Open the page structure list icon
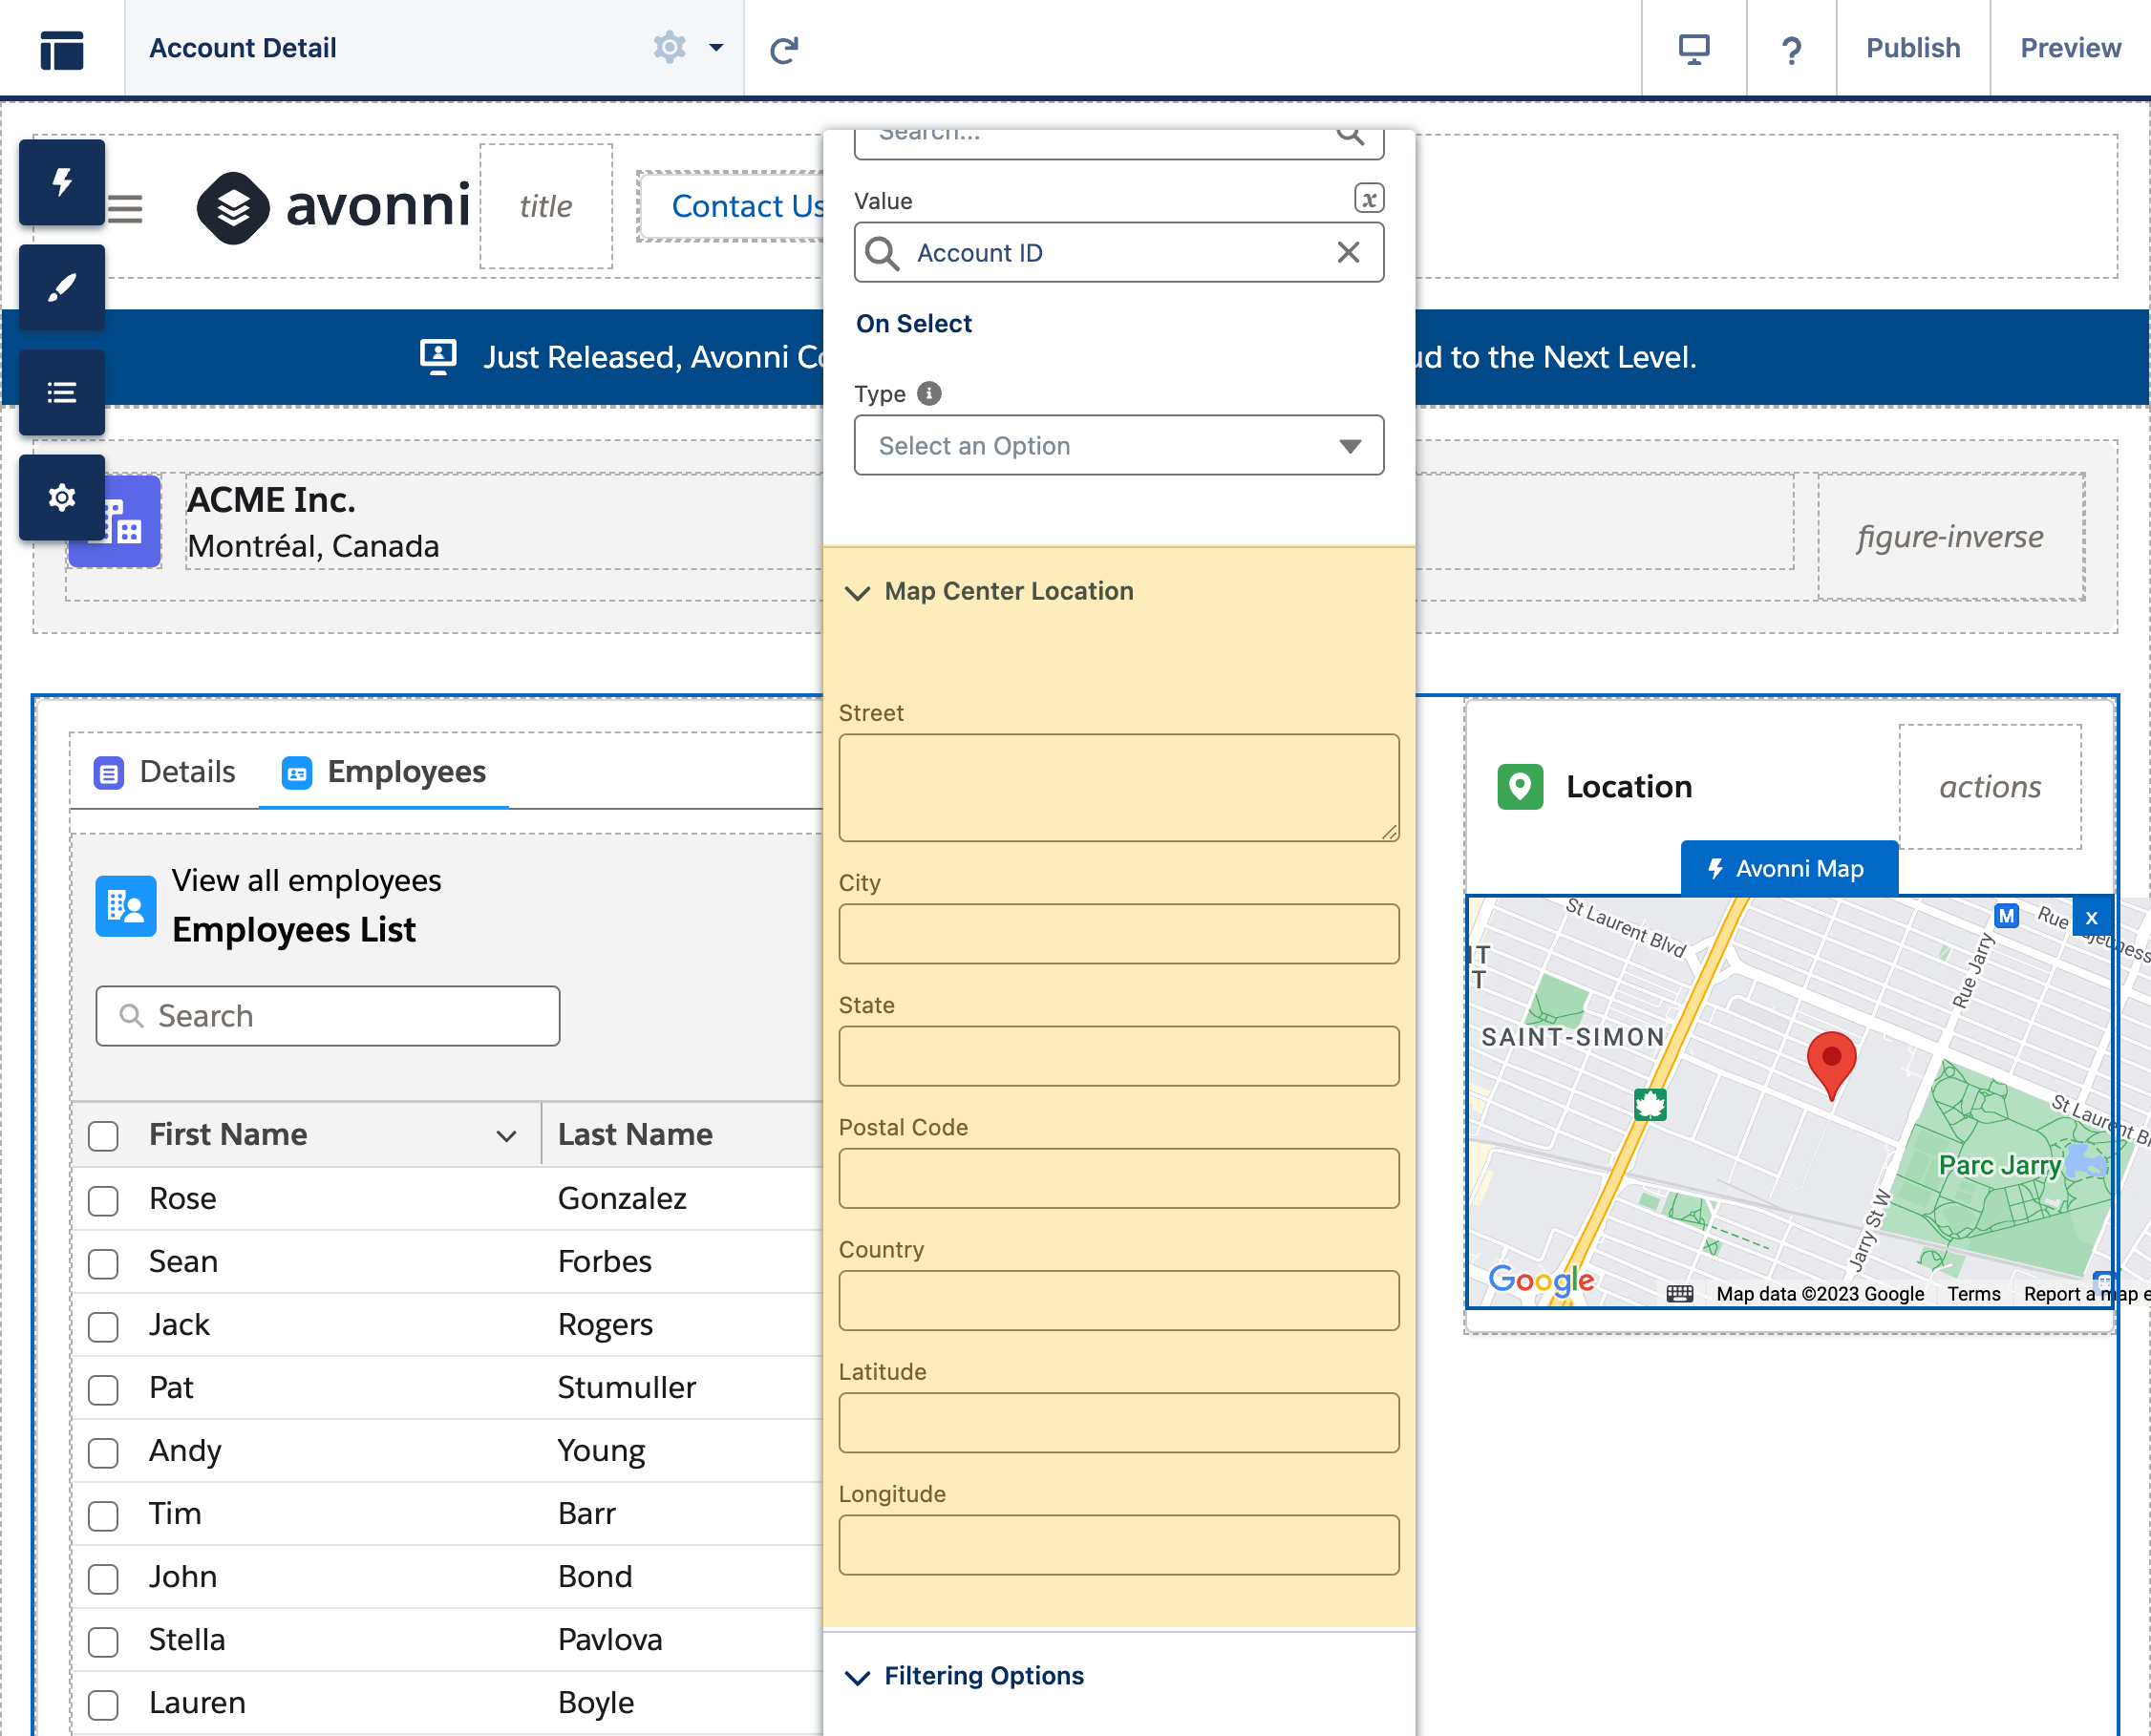Viewport: 2151px width, 1736px height. point(61,392)
